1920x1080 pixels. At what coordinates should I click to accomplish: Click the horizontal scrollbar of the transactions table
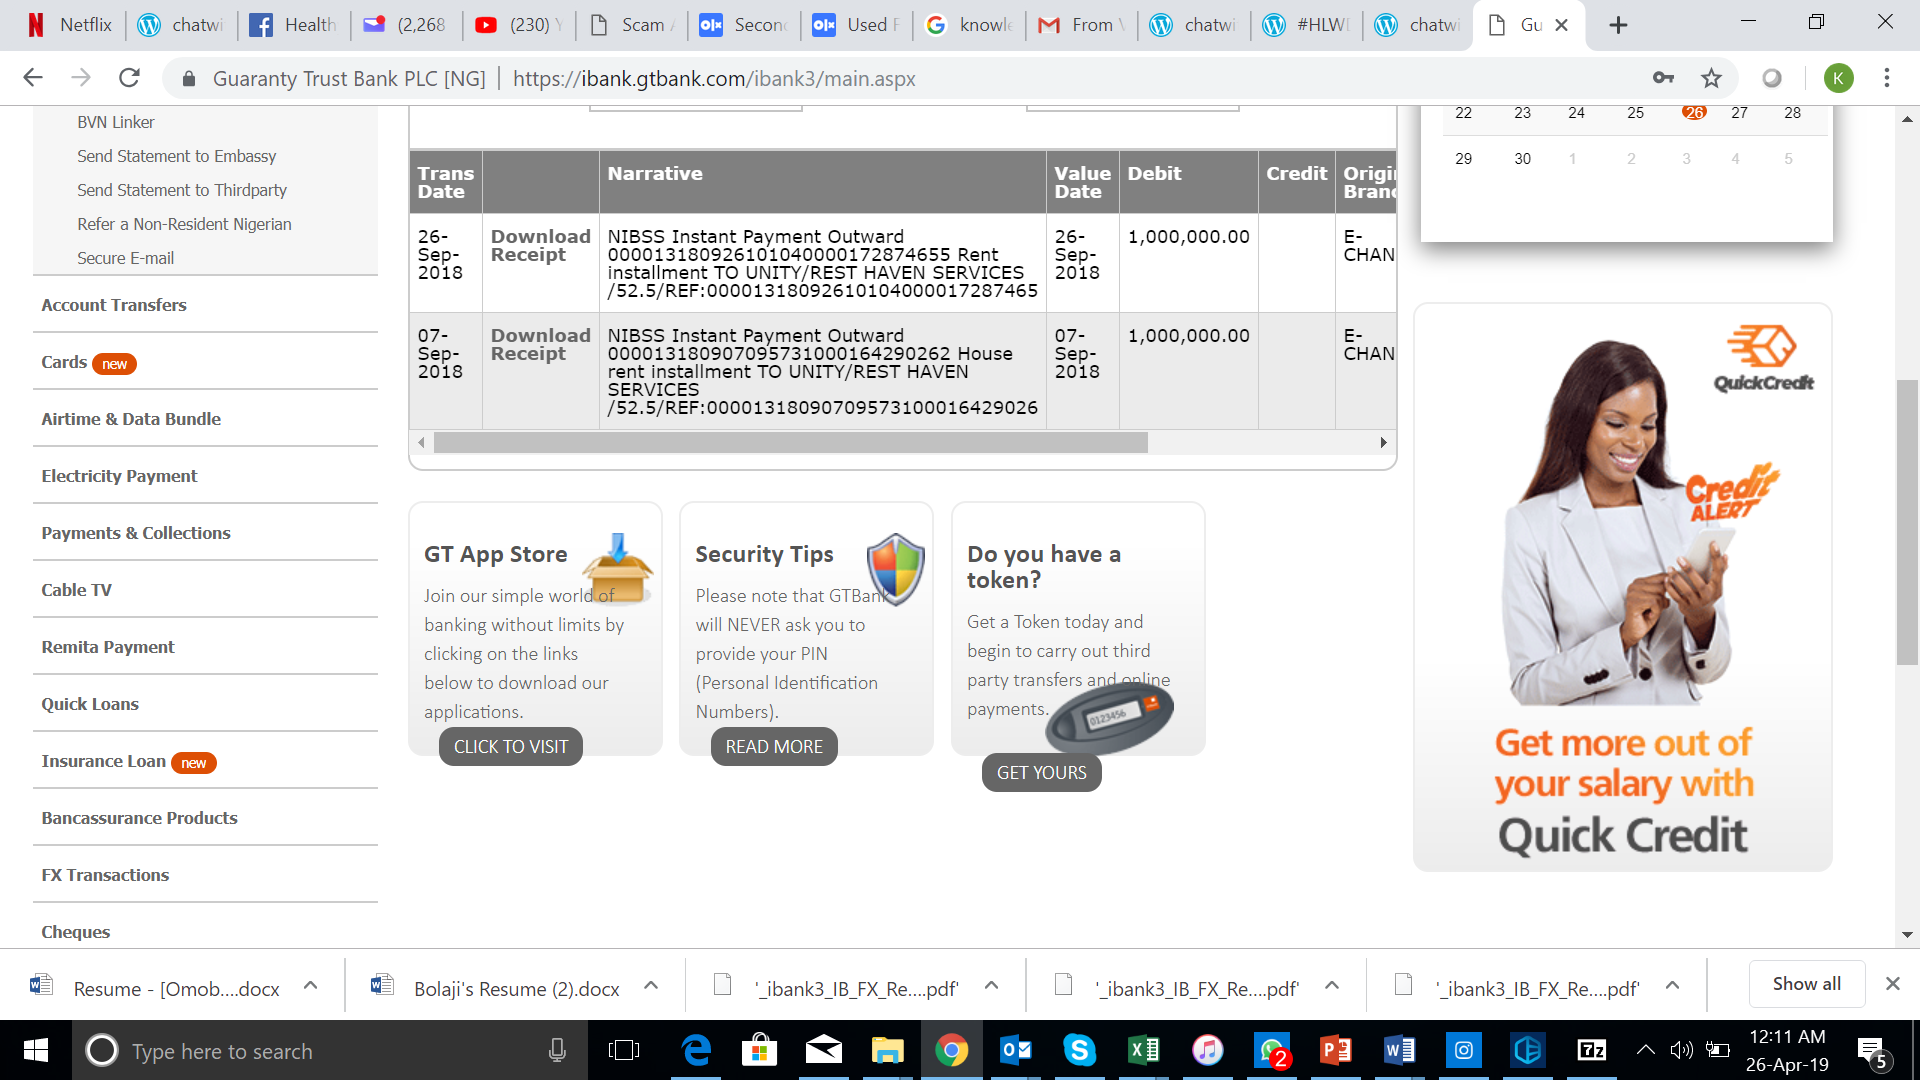[x=790, y=443]
